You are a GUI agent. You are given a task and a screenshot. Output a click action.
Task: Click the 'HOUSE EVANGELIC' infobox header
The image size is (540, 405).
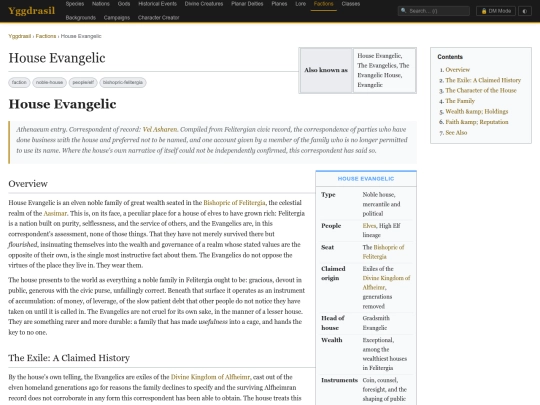[366, 179]
